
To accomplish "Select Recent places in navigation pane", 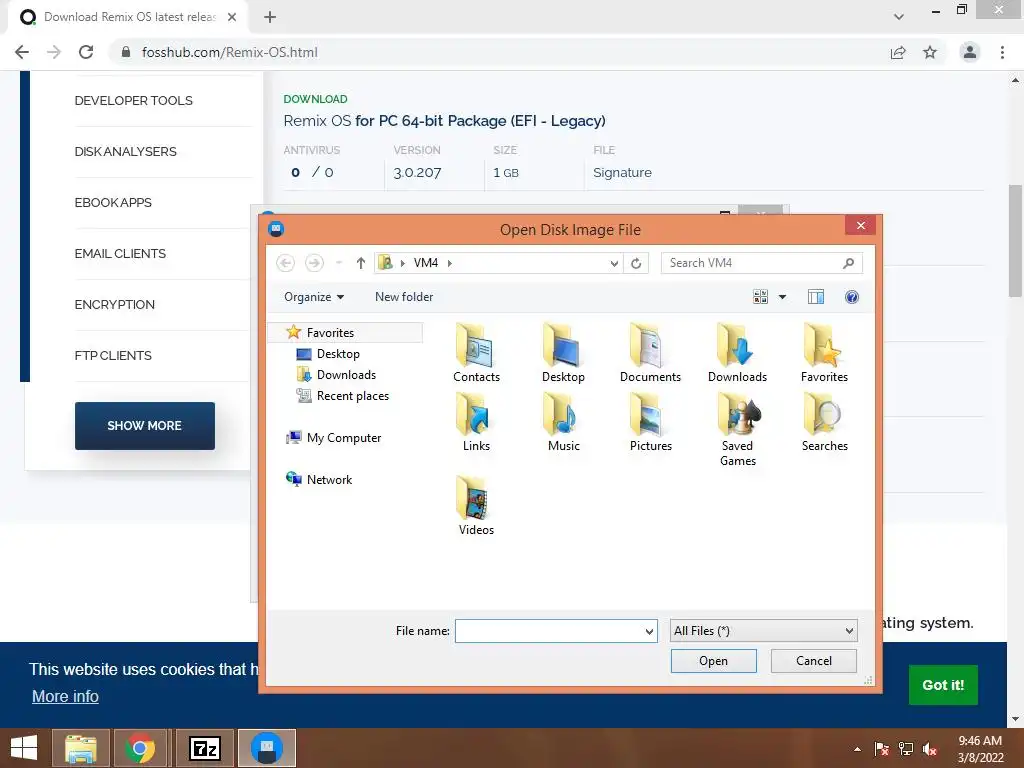I will tap(353, 396).
